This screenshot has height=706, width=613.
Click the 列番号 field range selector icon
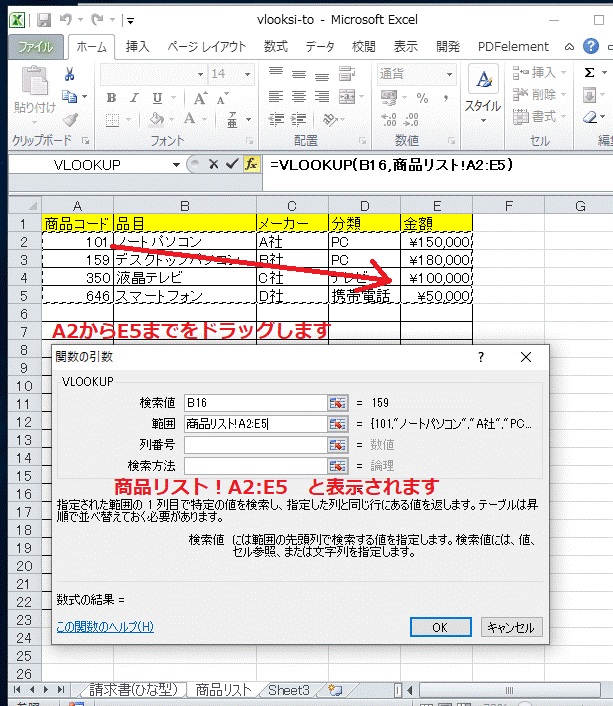point(338,444)
